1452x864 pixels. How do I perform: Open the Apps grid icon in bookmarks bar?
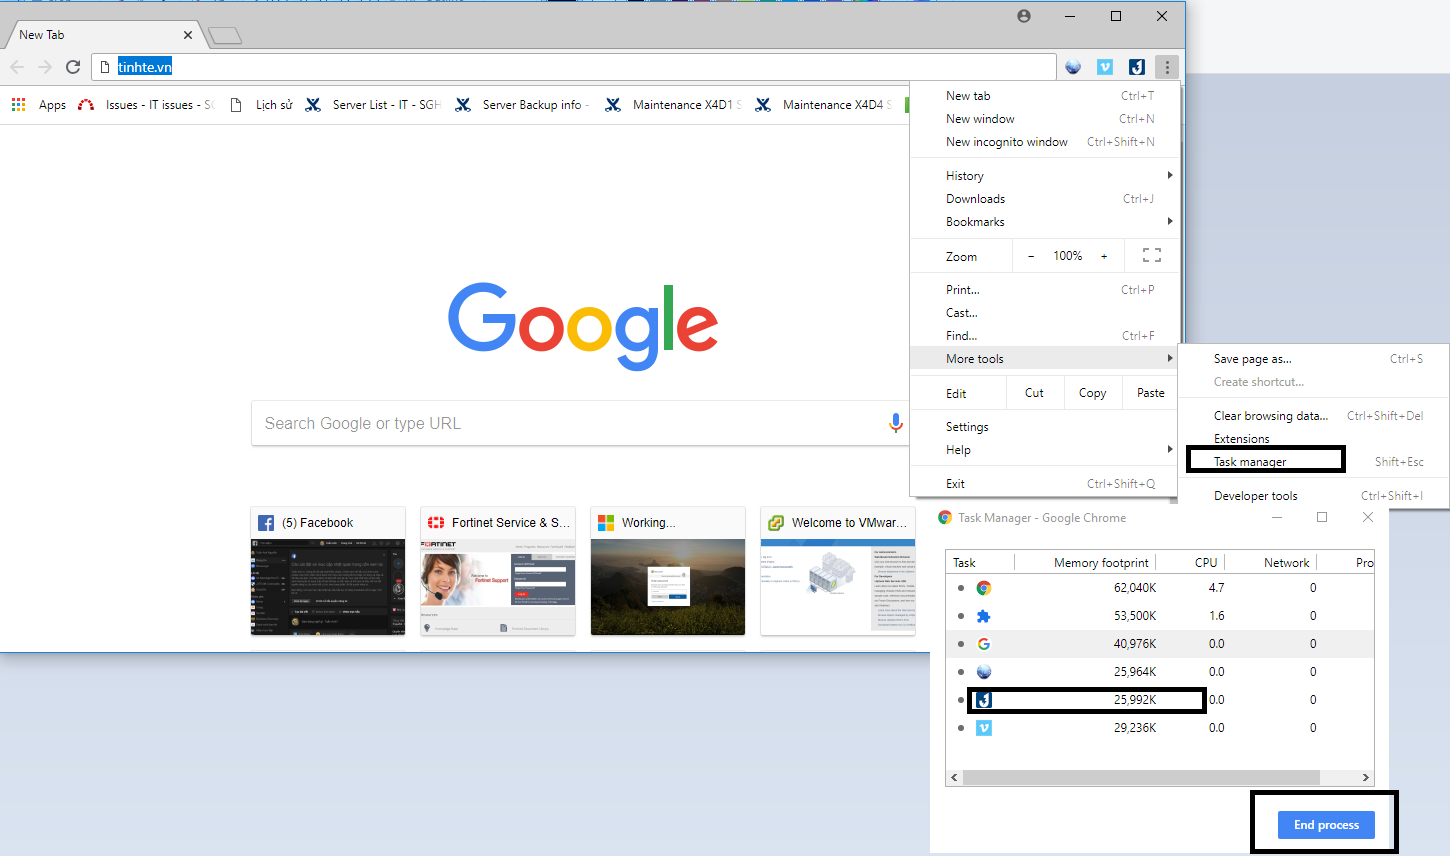tap(18, 104)
